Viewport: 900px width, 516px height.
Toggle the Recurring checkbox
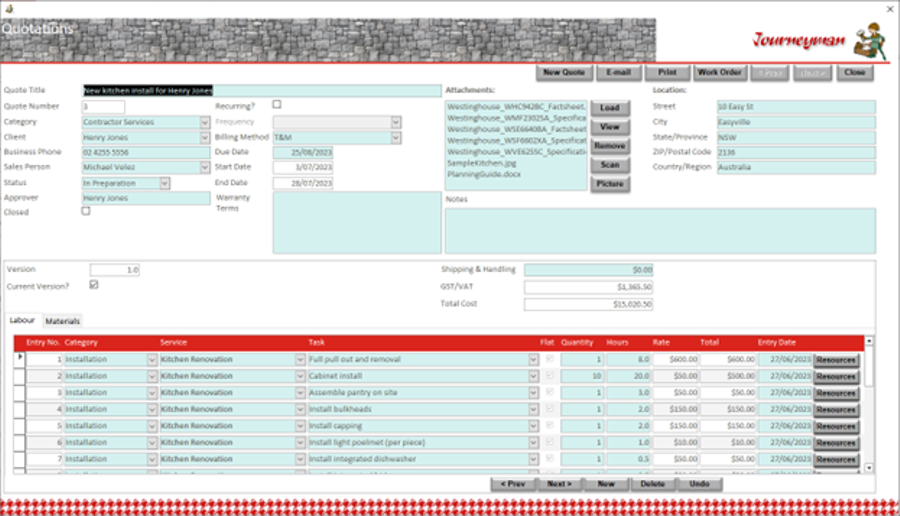coord(277,104)
